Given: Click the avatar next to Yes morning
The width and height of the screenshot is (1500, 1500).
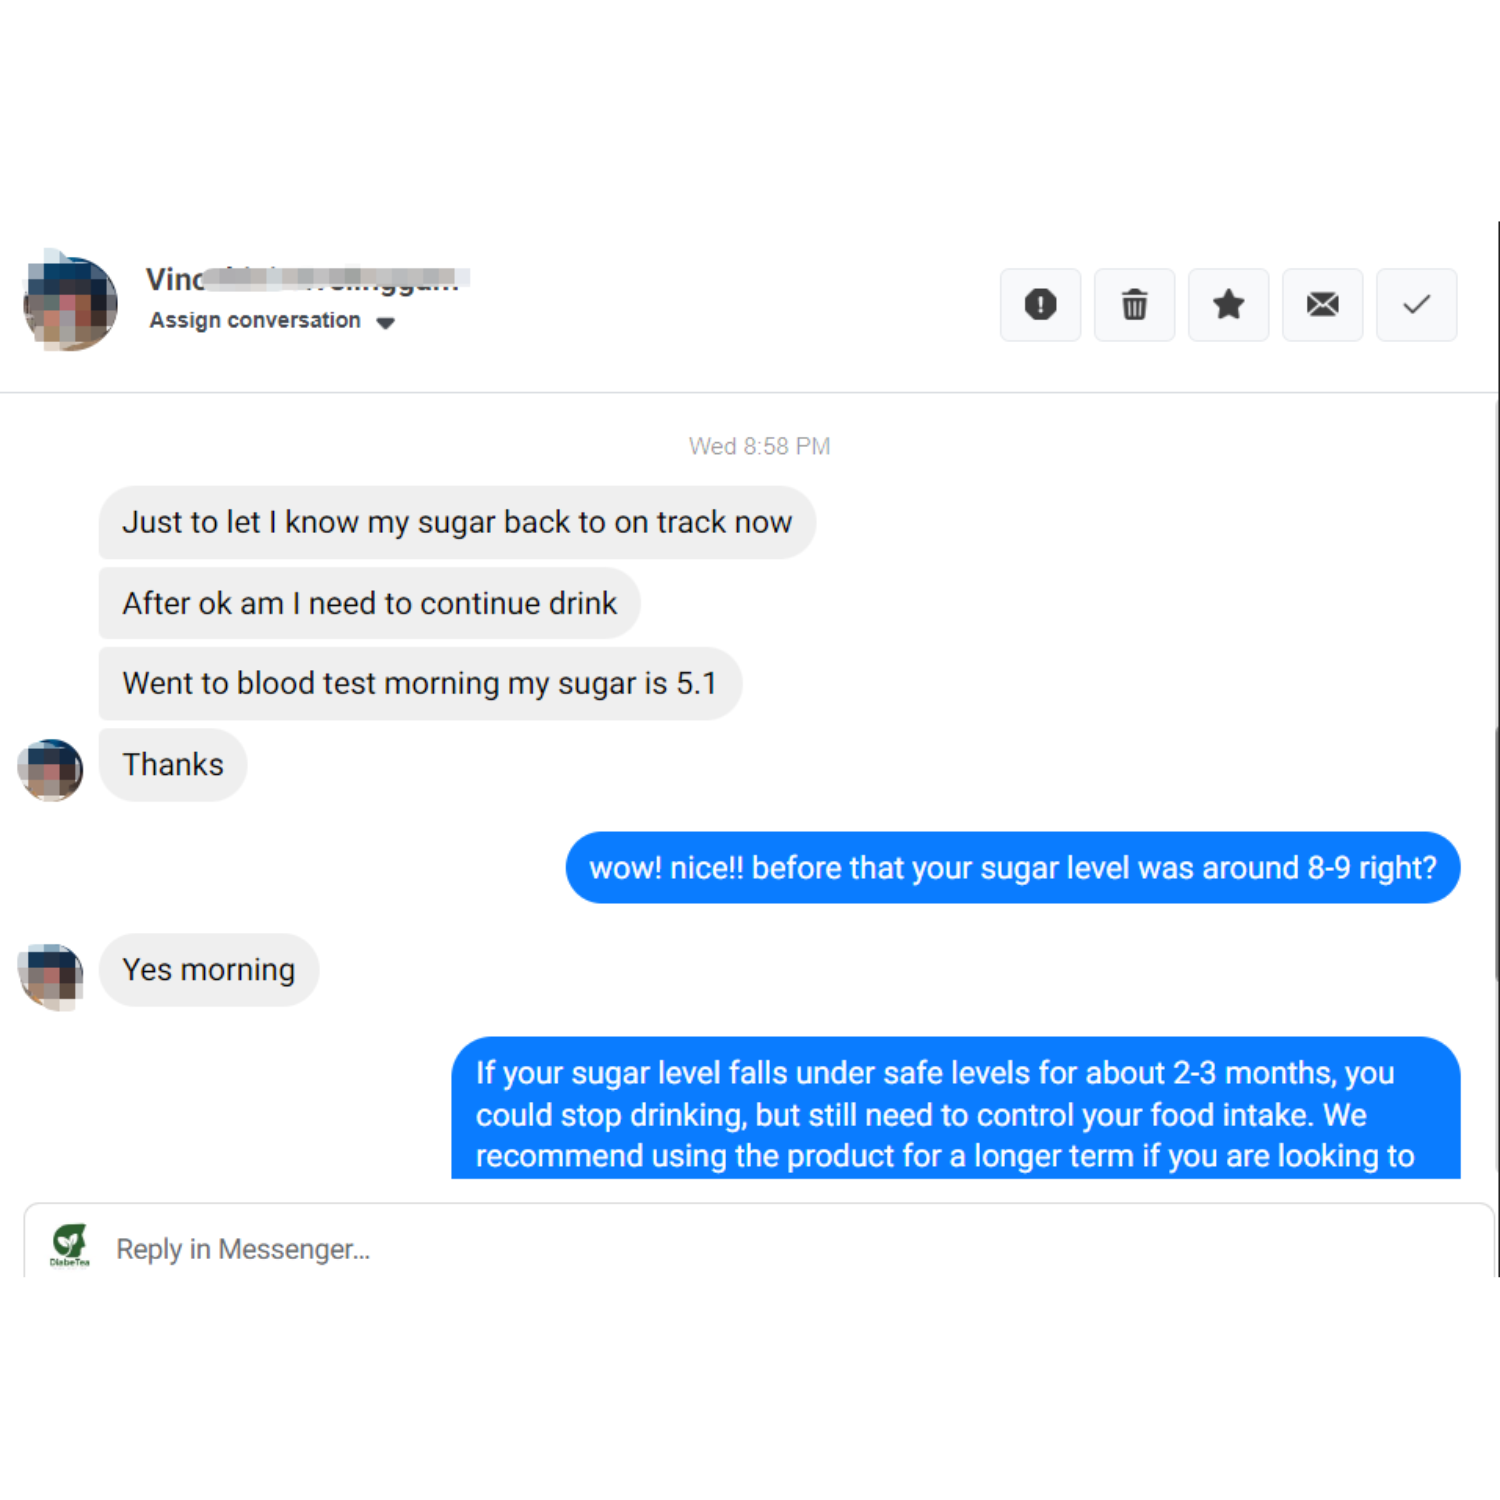Looking at the screenshot, I should 50,976.
